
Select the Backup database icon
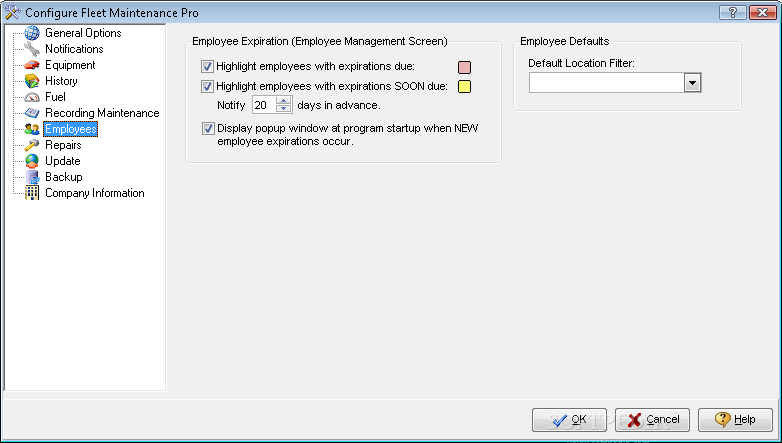[x=32, y=177]
